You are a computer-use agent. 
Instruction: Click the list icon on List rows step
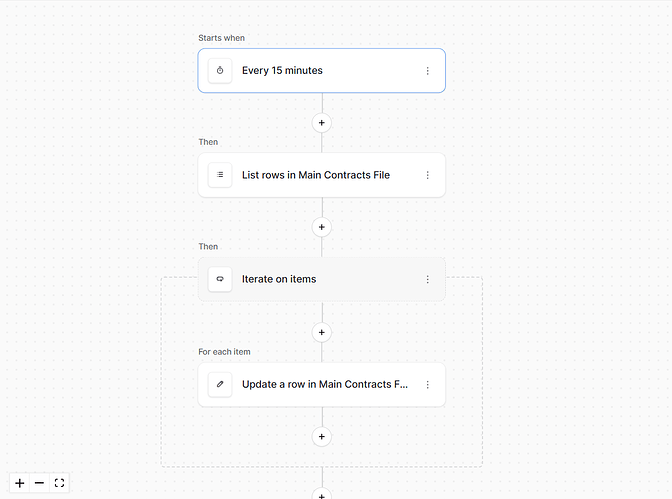pyautogui.click(x=220, y=175)
